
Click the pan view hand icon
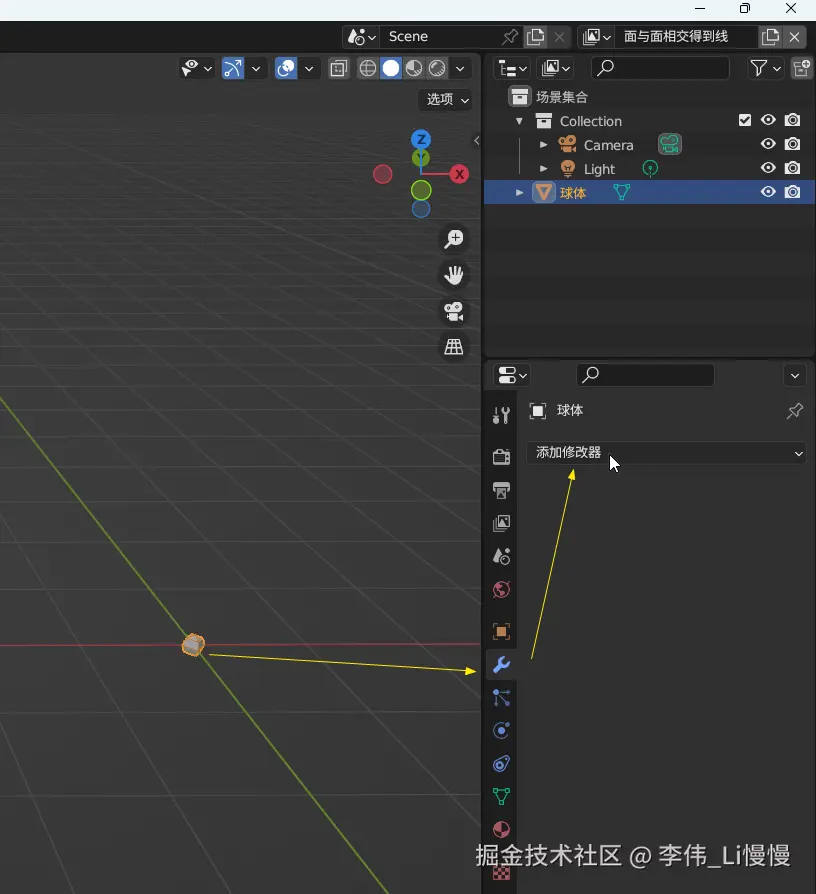coord(454,275)
